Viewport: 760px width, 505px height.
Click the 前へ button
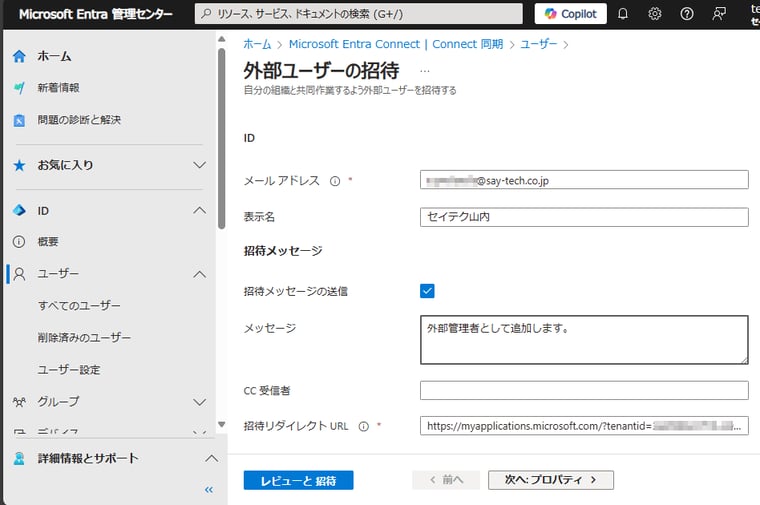point(446,480)
